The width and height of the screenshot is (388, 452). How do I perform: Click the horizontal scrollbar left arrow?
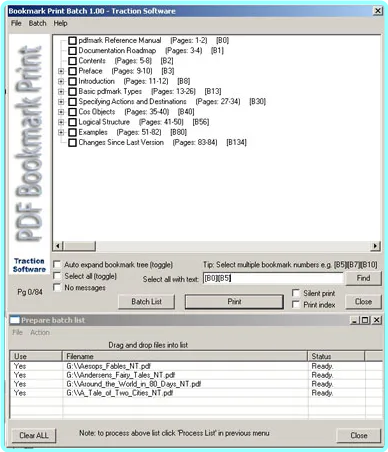pyautogui.click(x=58, y=246)
